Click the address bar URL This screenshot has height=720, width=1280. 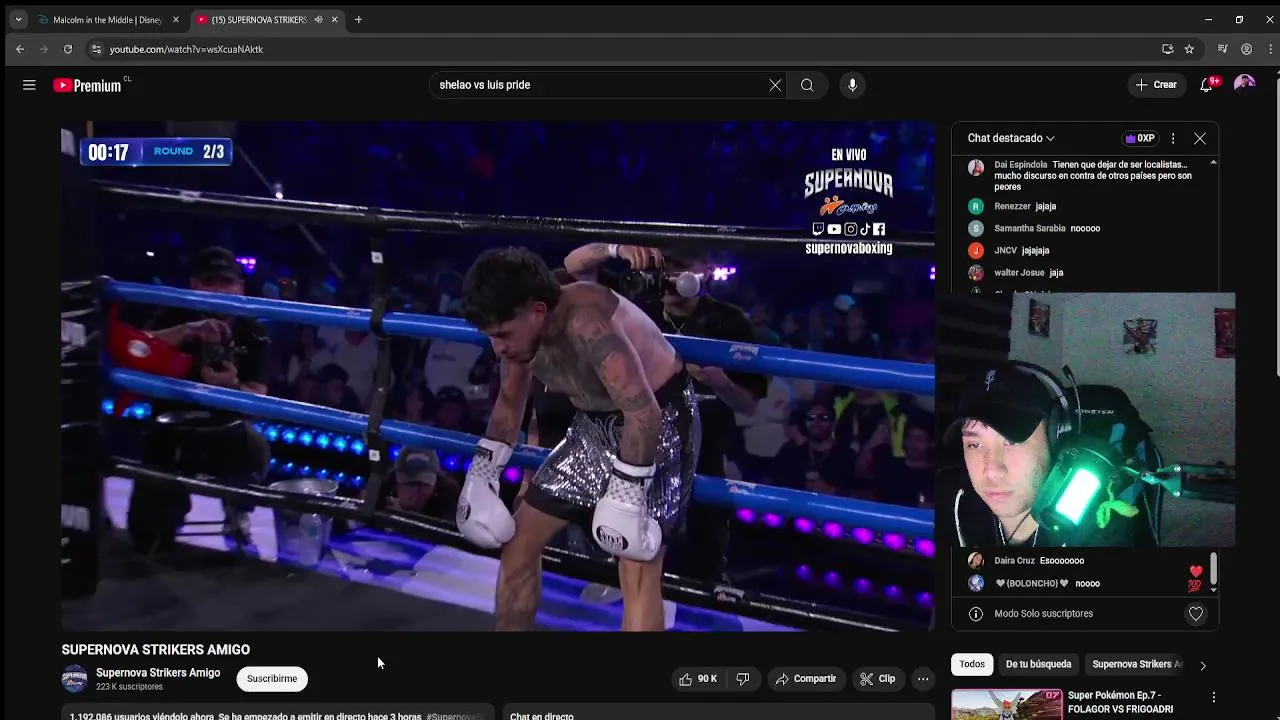point(187,49)
